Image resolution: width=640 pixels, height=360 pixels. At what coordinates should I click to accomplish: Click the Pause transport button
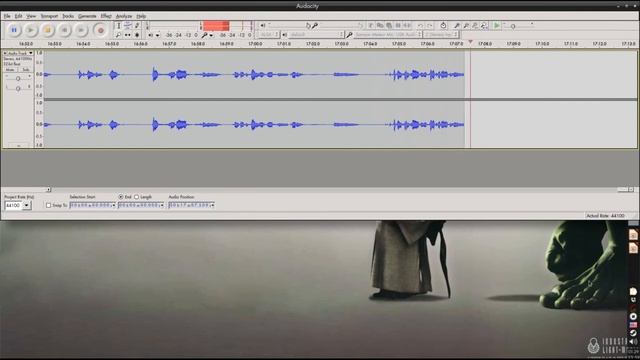pos(14,30)
